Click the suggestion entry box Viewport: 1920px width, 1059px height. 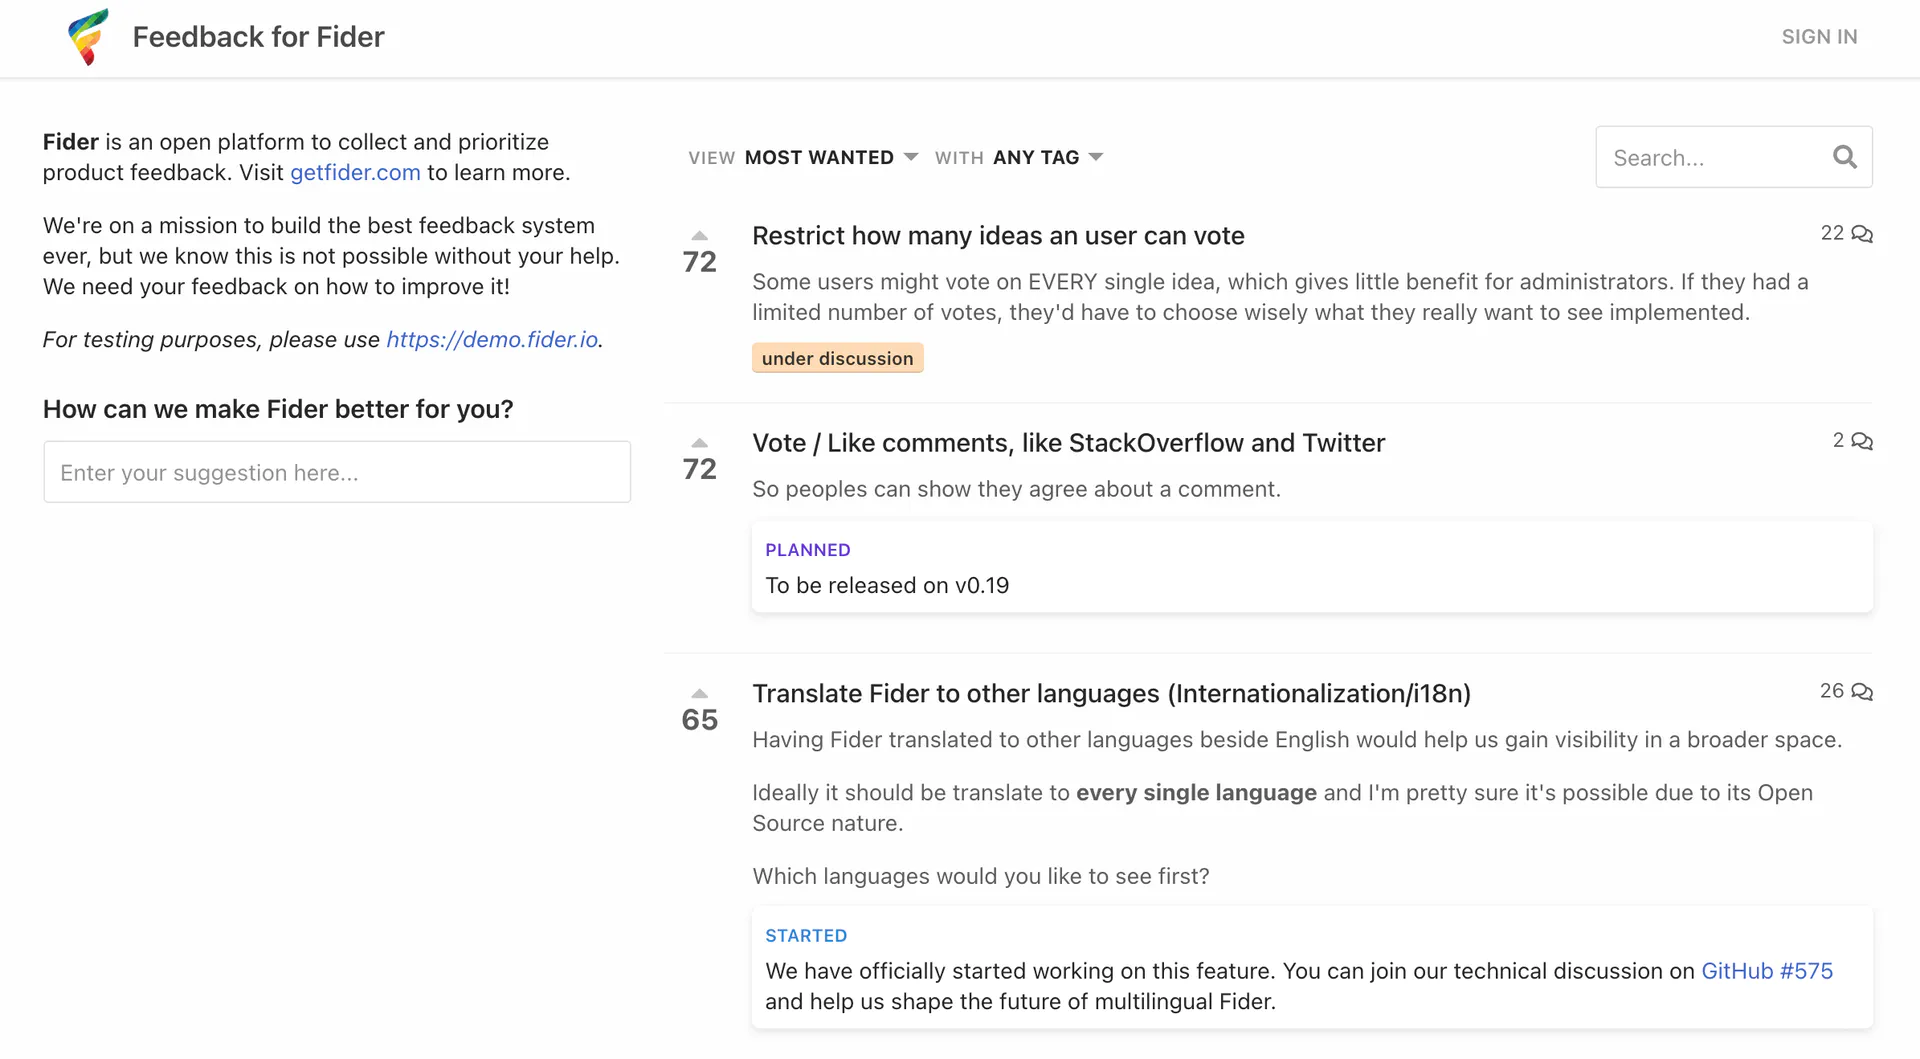(x=337, y=472)
